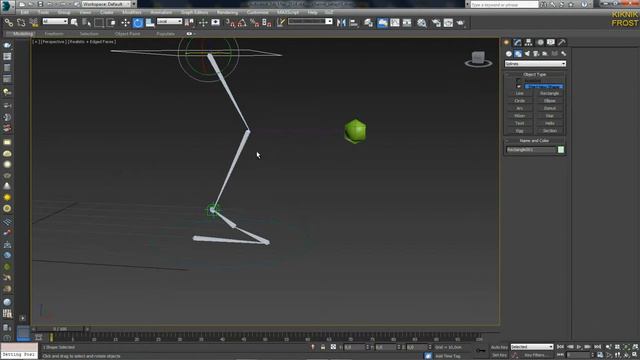640x360 pixels.
Task: Open the Rendering menu
Action: (227, 12)
